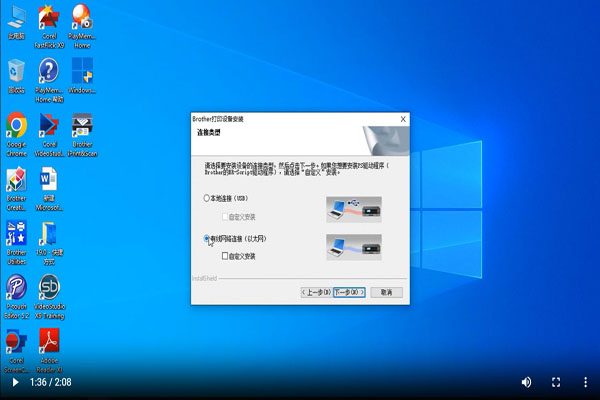Enter fullscreen video mode
Image resolution: width=600 pixels, height=400 pixels.
click(556, 382)
